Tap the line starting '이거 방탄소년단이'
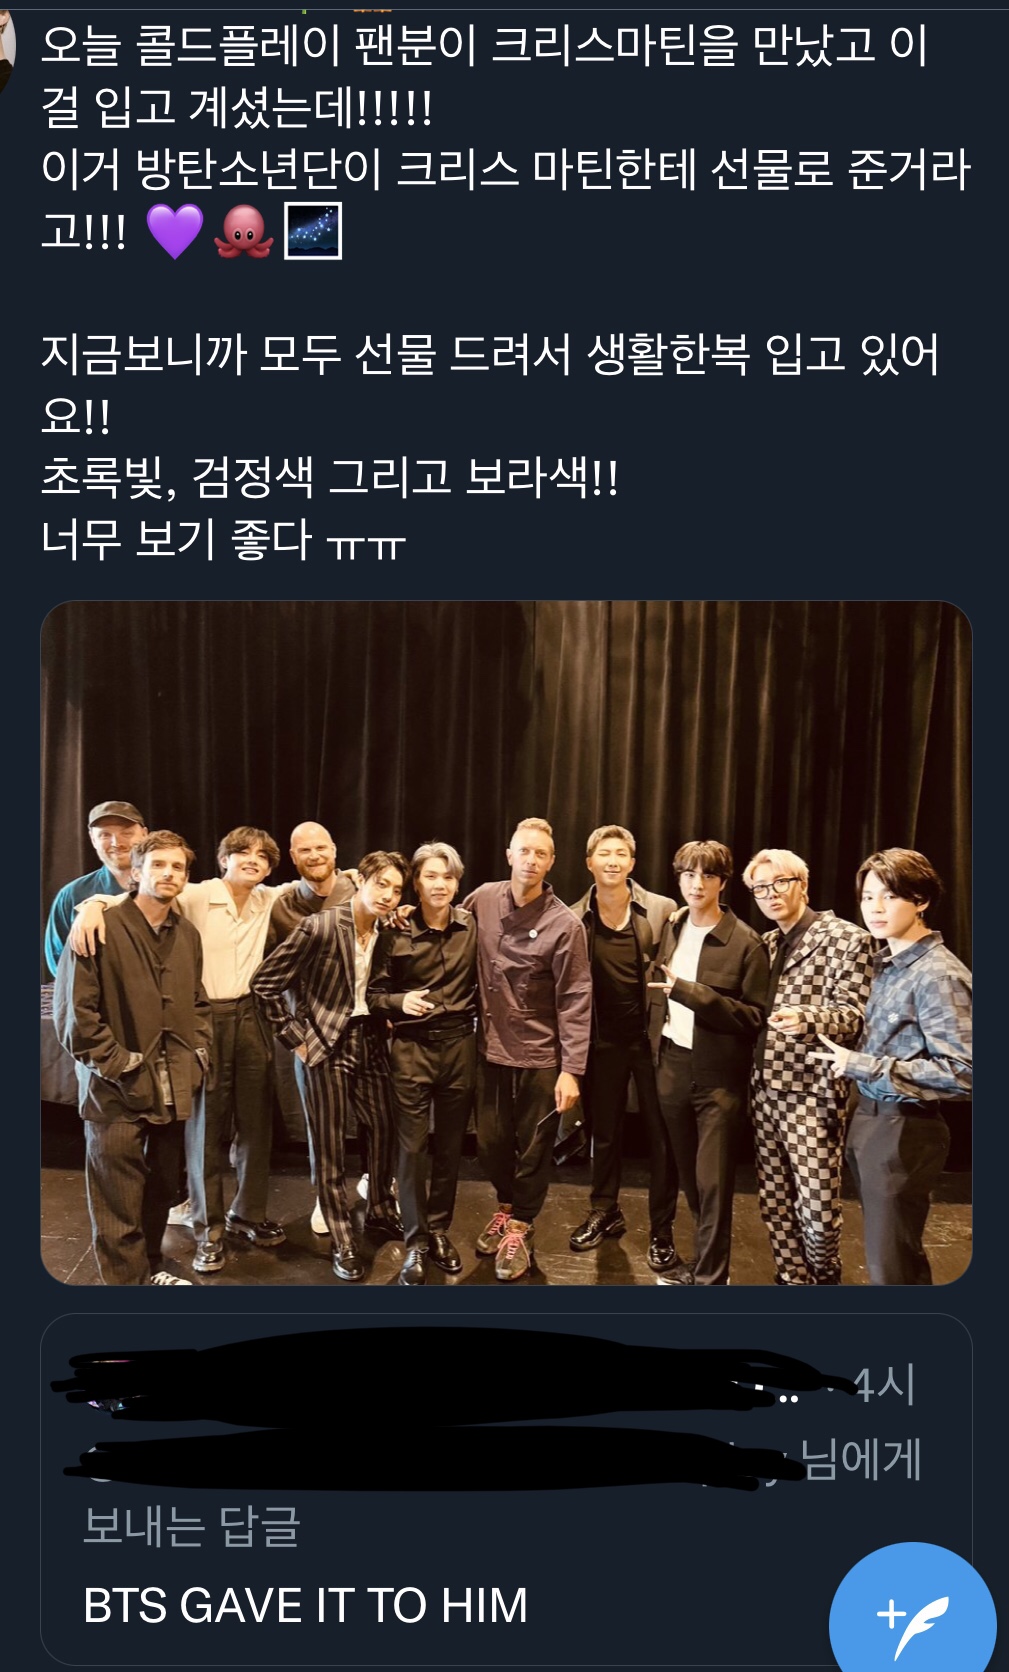 click(506, 170)
